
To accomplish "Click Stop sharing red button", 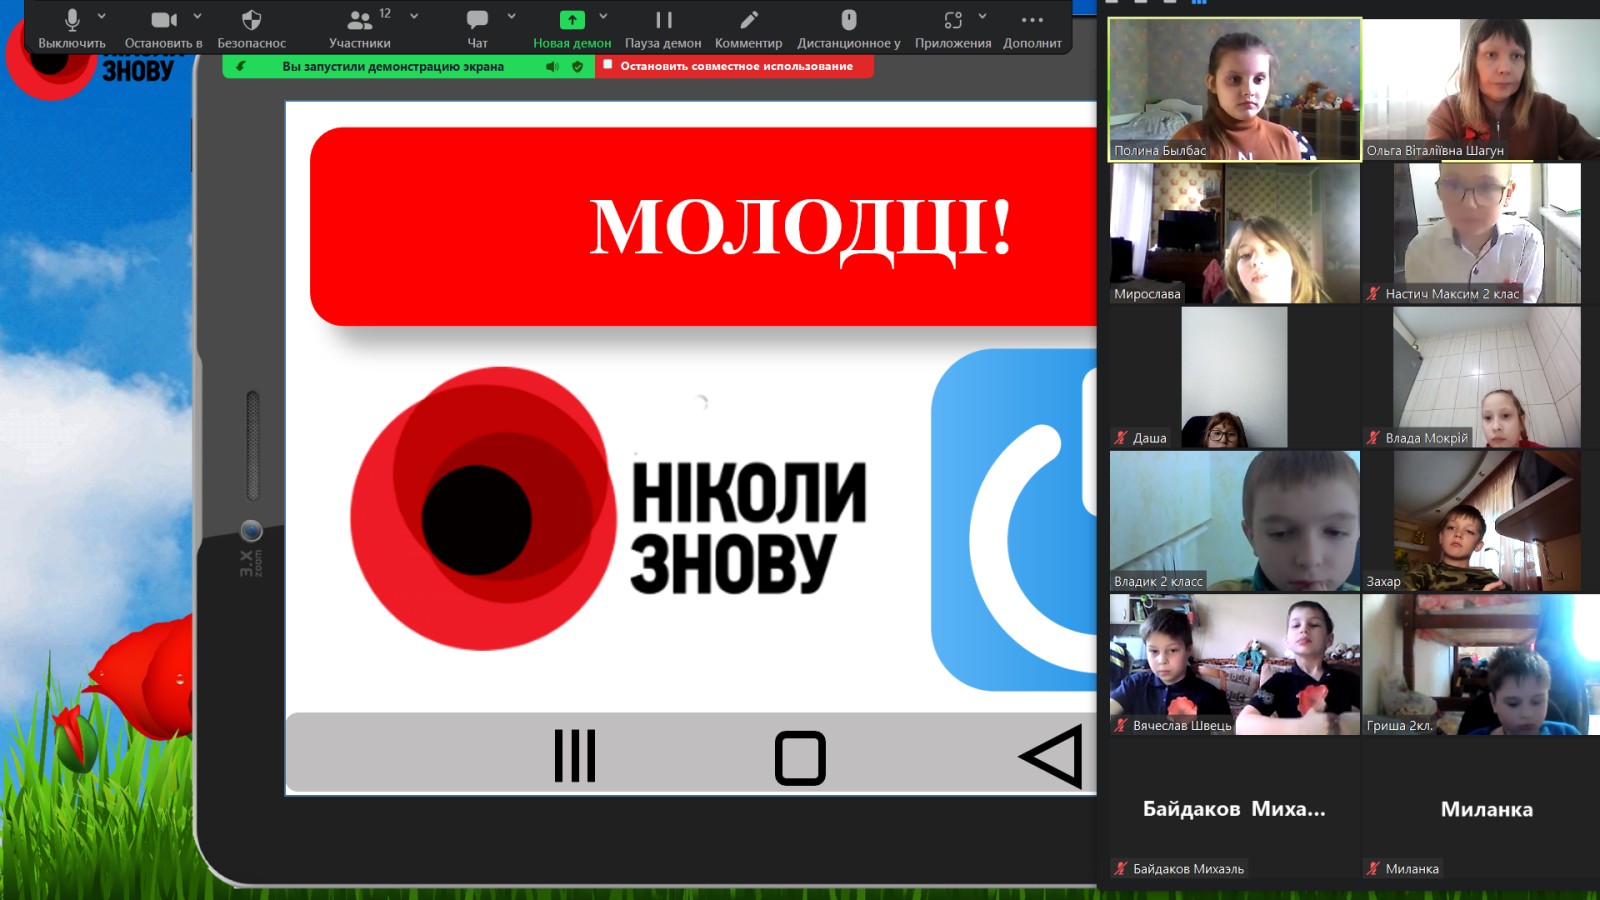I will 735,66.
